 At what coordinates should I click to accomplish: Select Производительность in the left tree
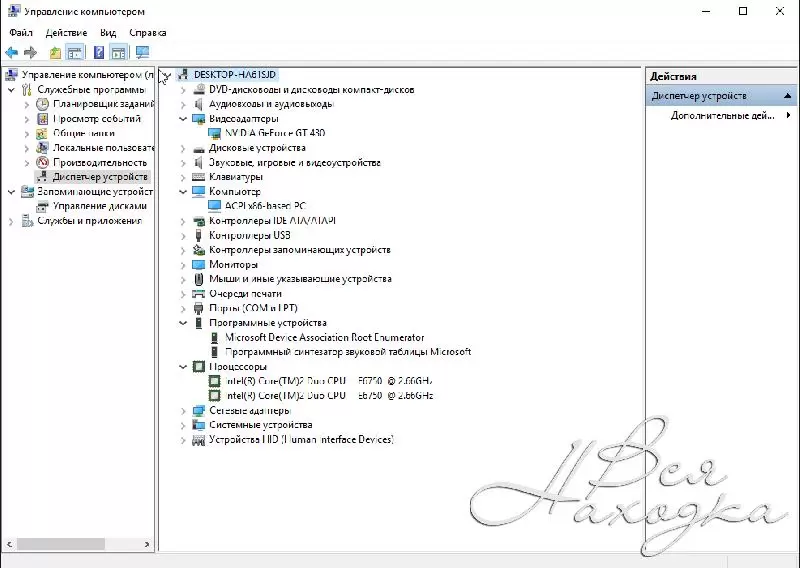[99, 162]
